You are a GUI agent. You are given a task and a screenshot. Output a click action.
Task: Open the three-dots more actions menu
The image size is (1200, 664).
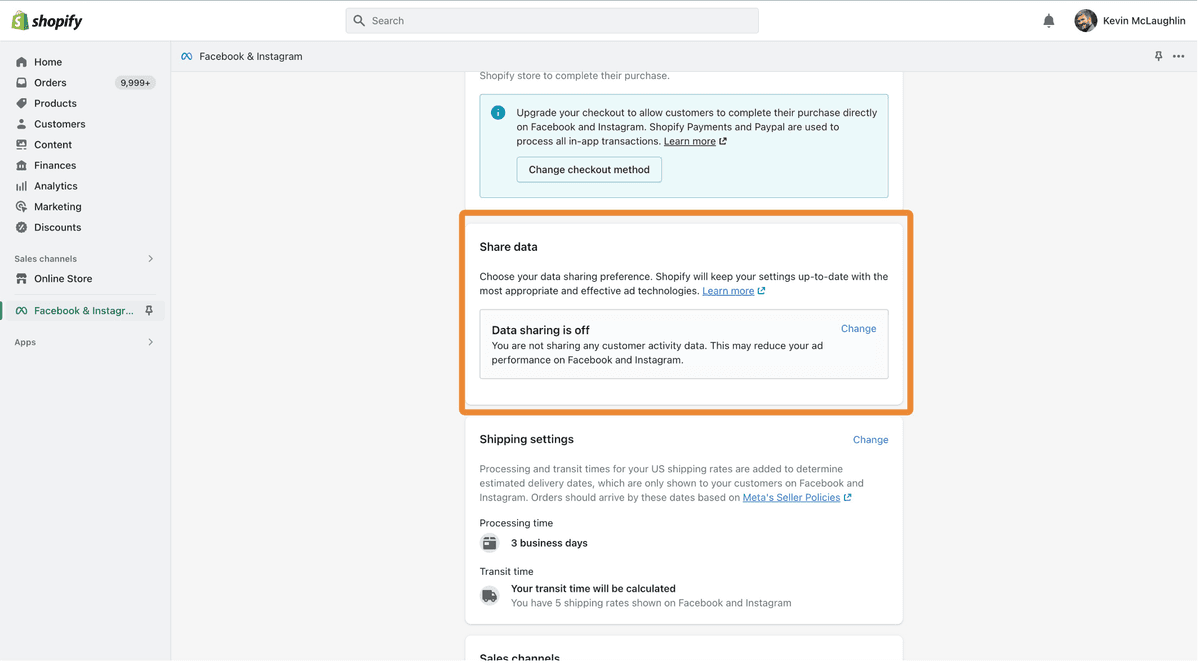coord(1179,57)
